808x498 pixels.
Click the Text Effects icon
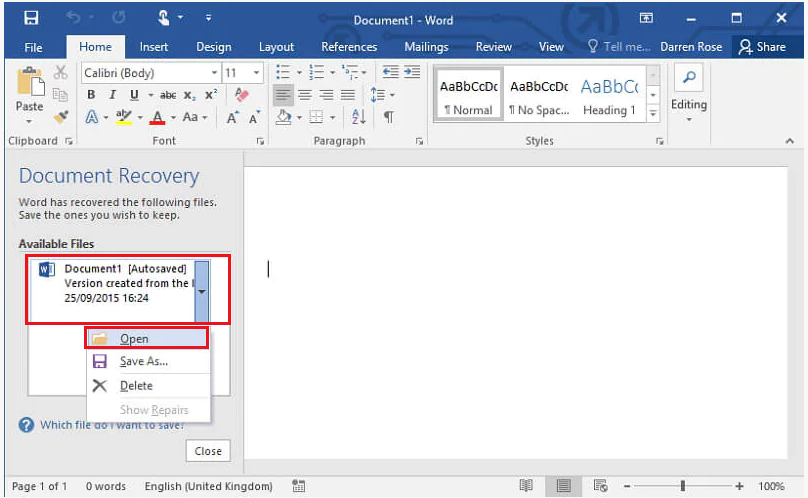[92, 118]
